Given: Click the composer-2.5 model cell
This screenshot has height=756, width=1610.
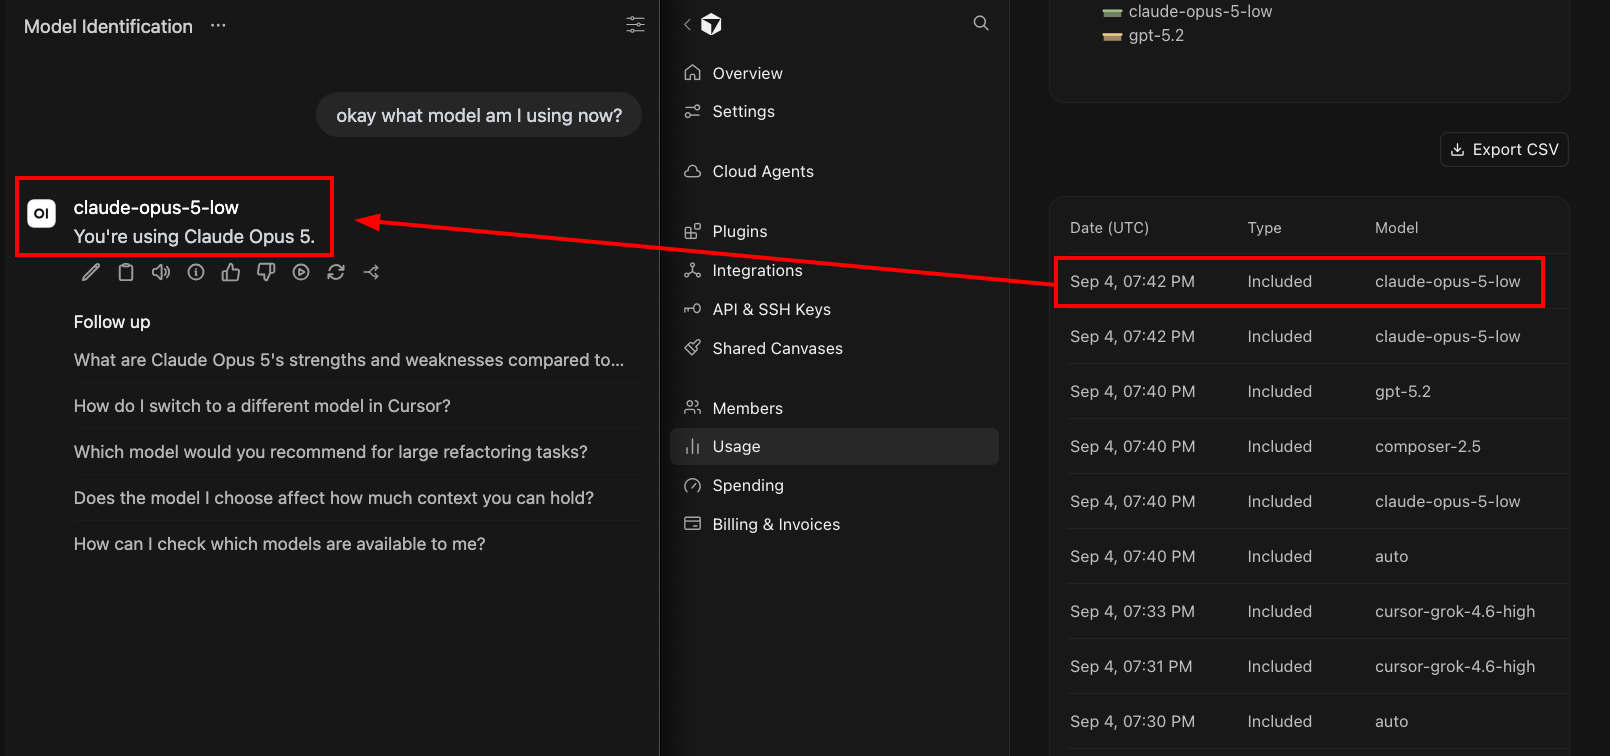Looking at the screenshot, I should pos(1428,446).
